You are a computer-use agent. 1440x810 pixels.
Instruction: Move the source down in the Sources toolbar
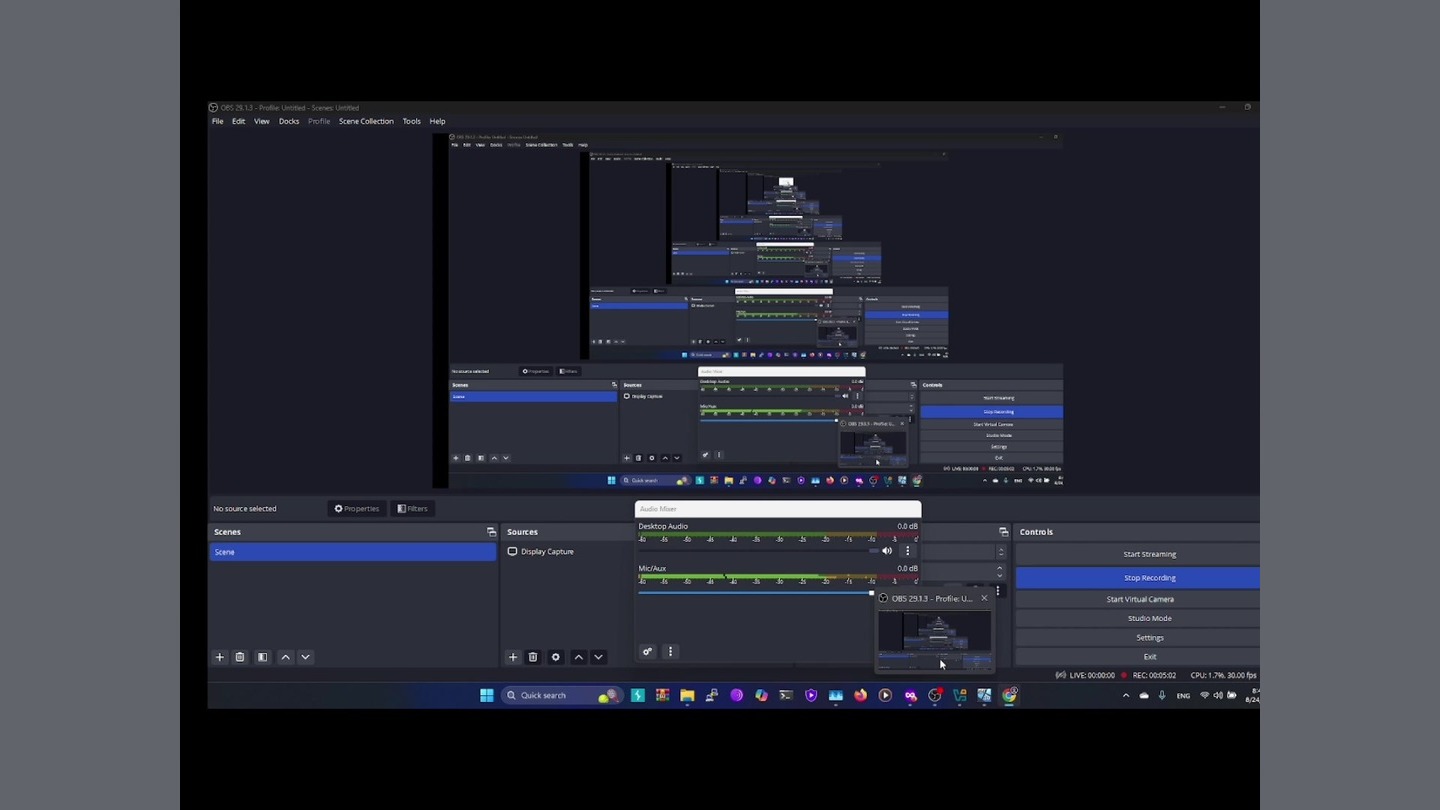tap(598, 657)
